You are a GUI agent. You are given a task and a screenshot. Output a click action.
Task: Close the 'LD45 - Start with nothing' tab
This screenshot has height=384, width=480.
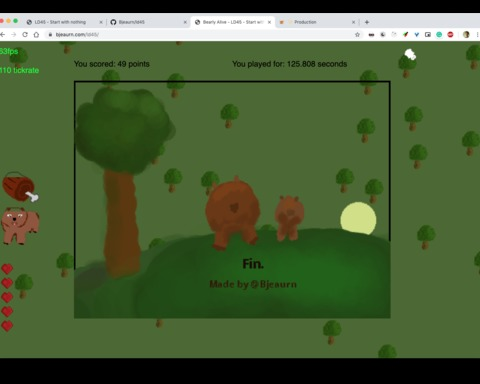pyautogui.click(x=101, y=22)
